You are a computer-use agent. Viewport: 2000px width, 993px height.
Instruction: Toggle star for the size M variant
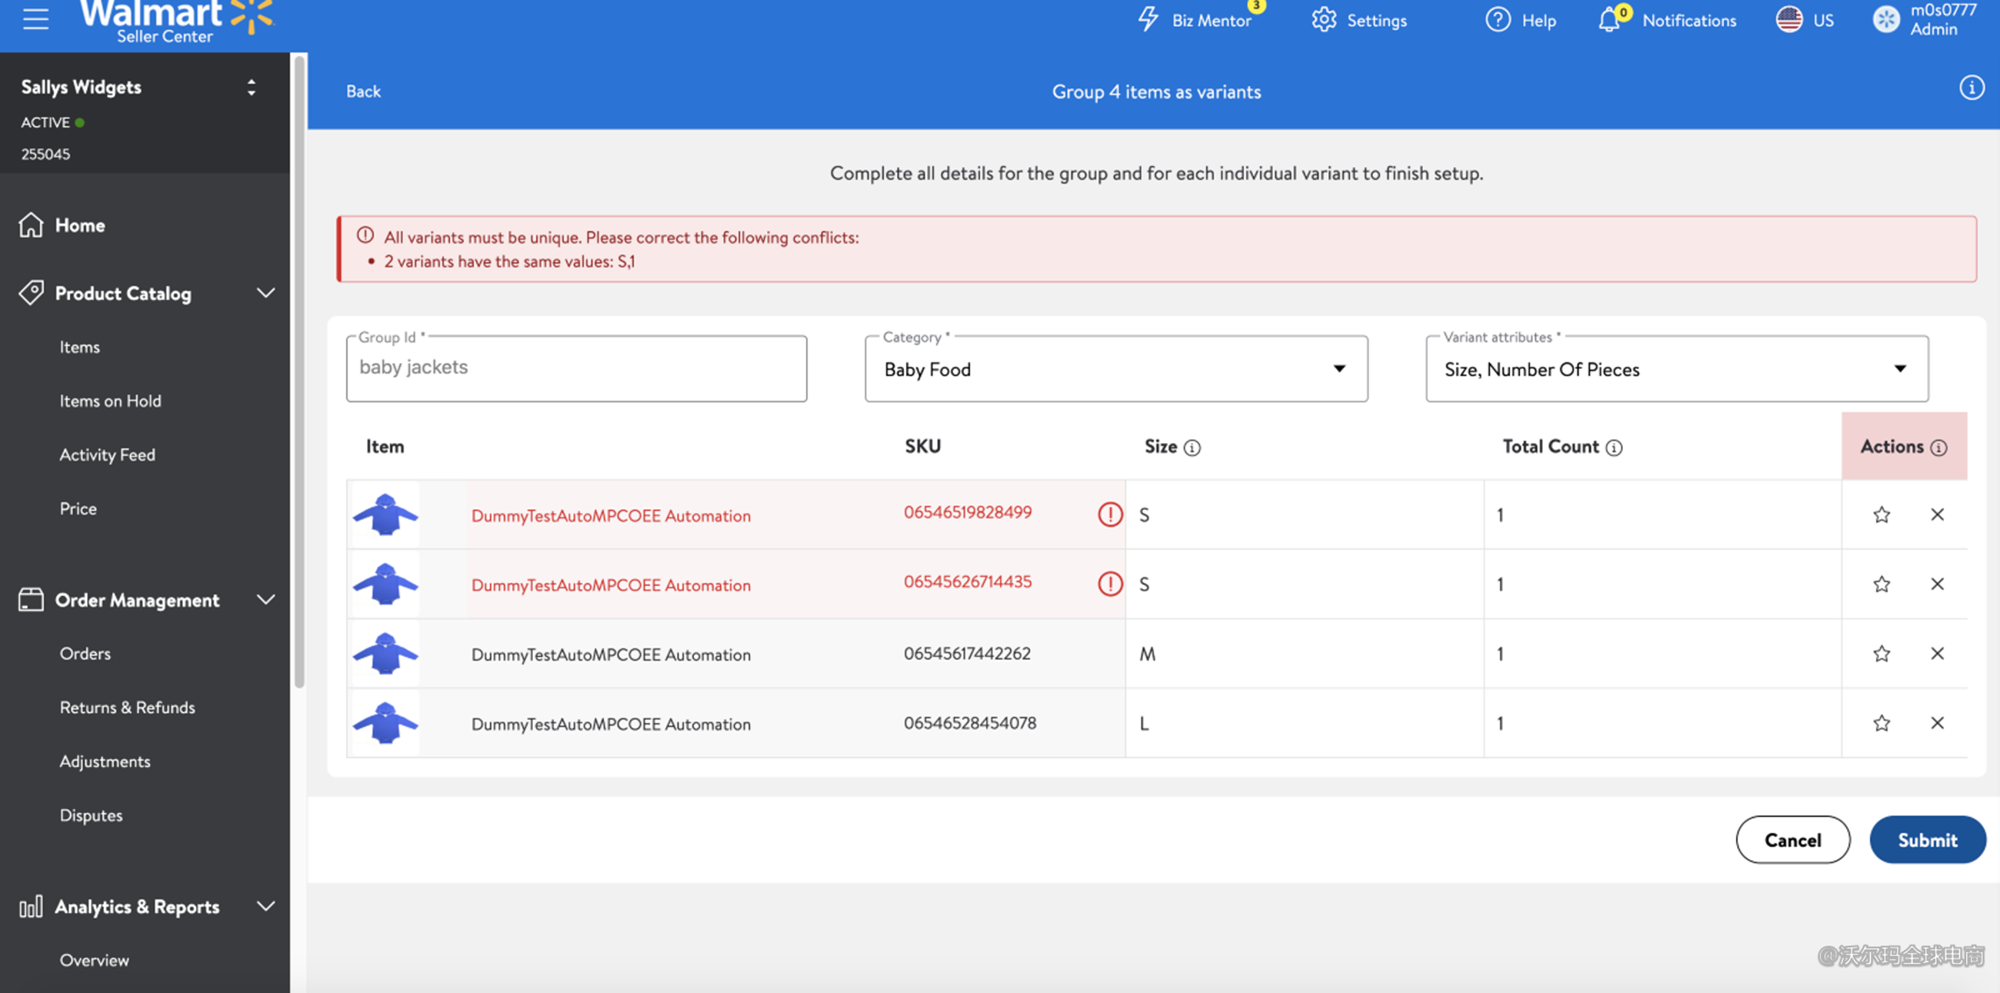pos(1881,654)
